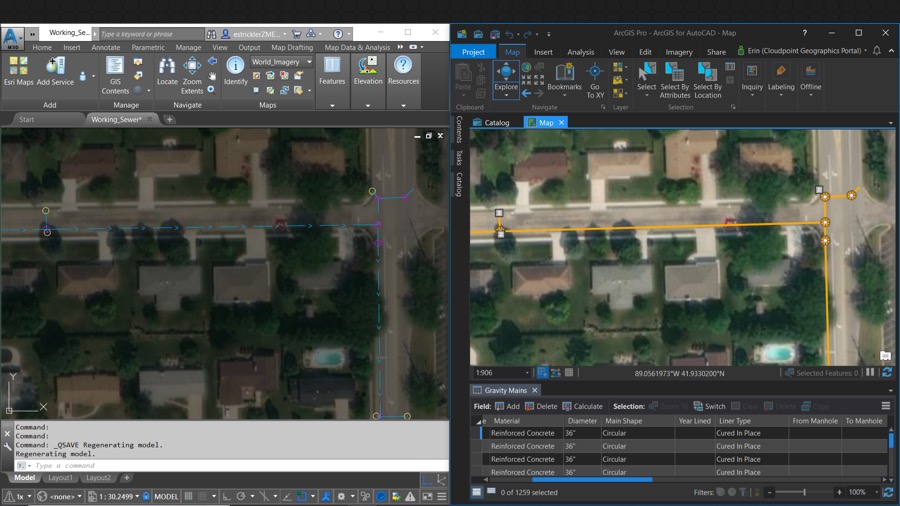The height and width of the screenshot is (506, 900).
Task: Click Switch selection in attribute table
Action: pyautogui.click(x=709, y=406)
